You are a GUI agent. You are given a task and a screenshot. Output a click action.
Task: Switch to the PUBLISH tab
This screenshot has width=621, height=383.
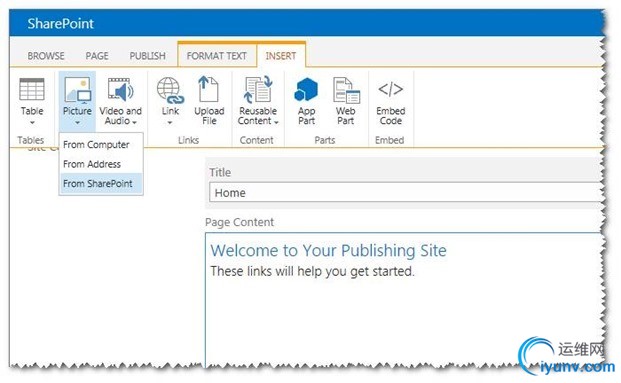[147, 56]
